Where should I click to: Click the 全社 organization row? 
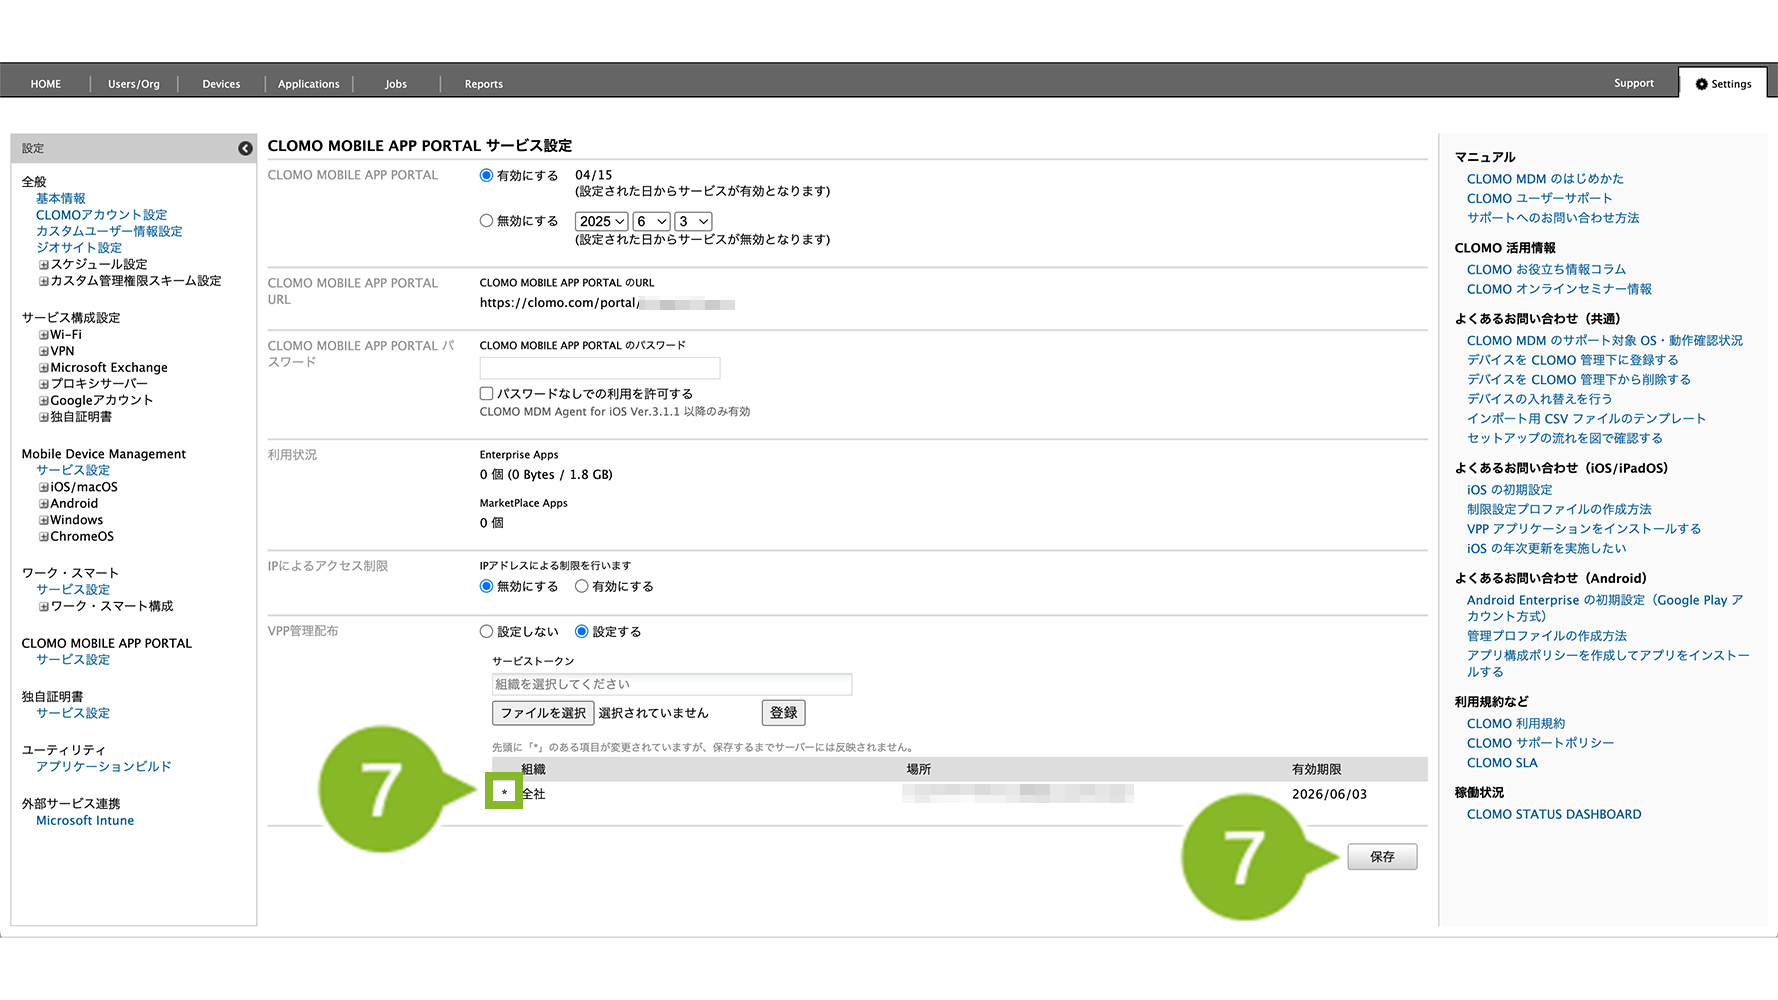point(959,794)
